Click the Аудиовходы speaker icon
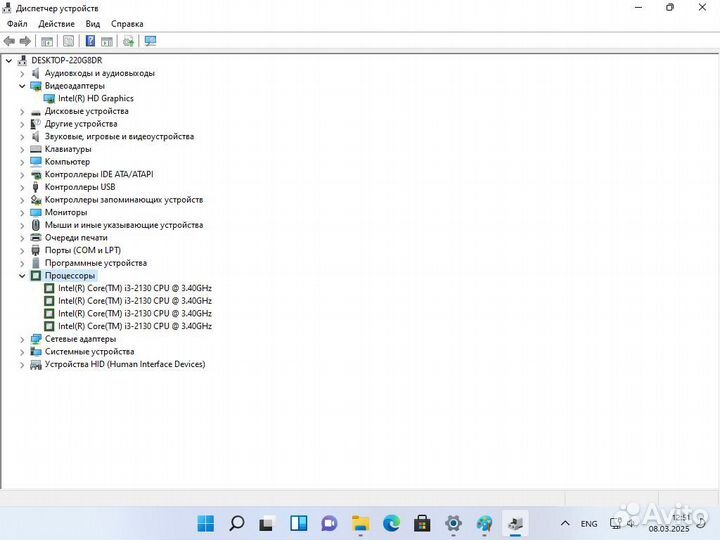720x540 pixels. coord(36,73)
